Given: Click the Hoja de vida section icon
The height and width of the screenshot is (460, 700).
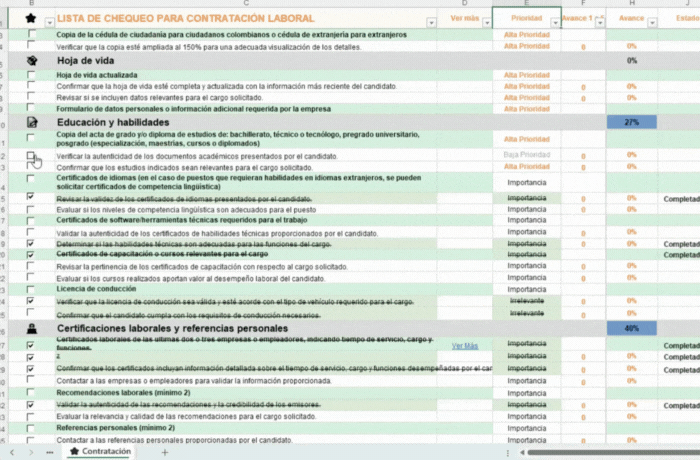Looking at the screenshot, I should (32, 61).
